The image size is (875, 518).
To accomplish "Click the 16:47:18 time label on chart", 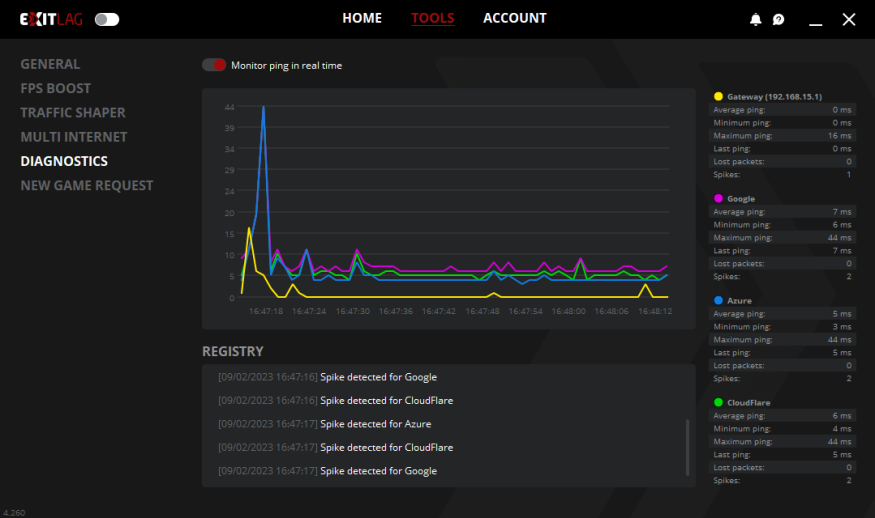I will [x=266, y=311].
